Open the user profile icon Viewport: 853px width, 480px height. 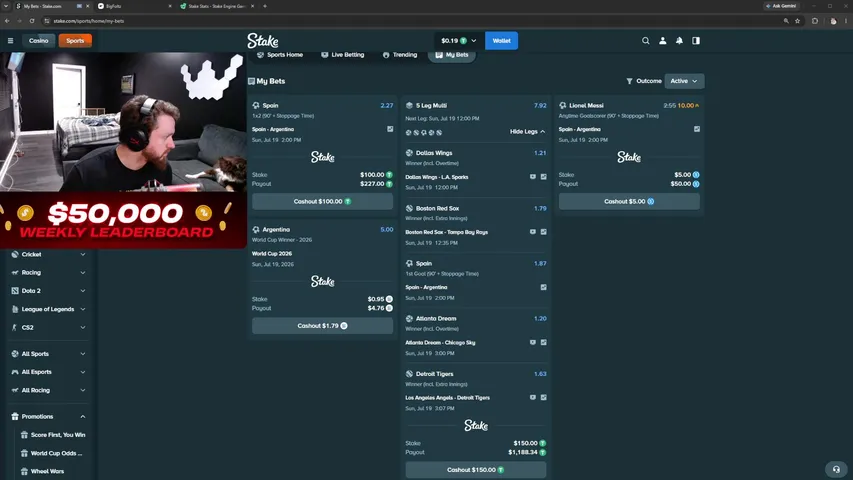663,41
